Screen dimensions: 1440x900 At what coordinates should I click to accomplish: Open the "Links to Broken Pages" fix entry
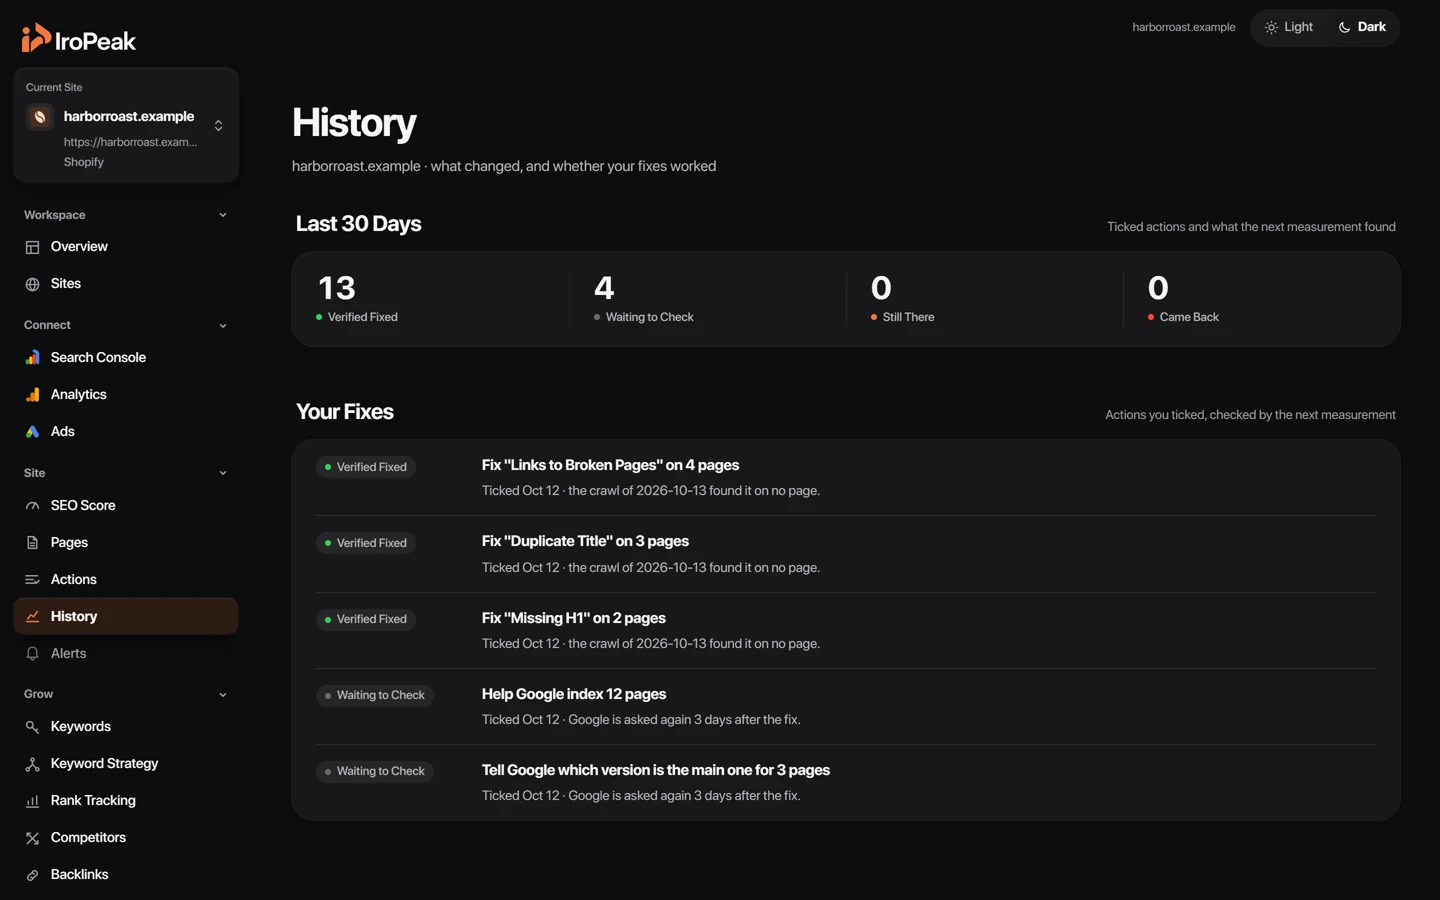pos(846,478)
